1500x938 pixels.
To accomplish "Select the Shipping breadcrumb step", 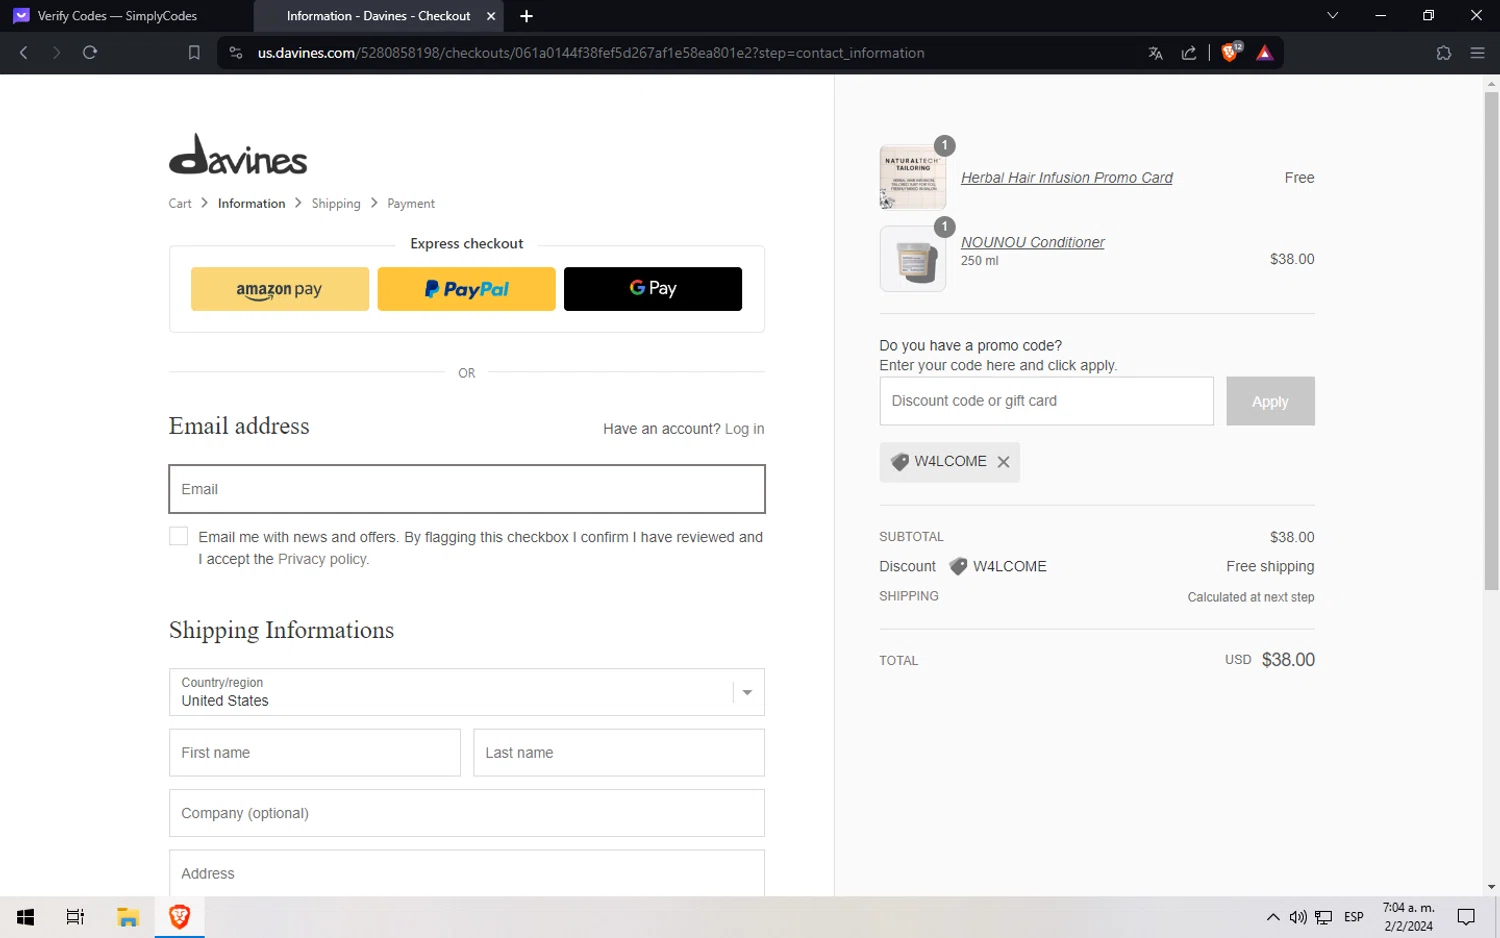I will [x=336, y=203].
